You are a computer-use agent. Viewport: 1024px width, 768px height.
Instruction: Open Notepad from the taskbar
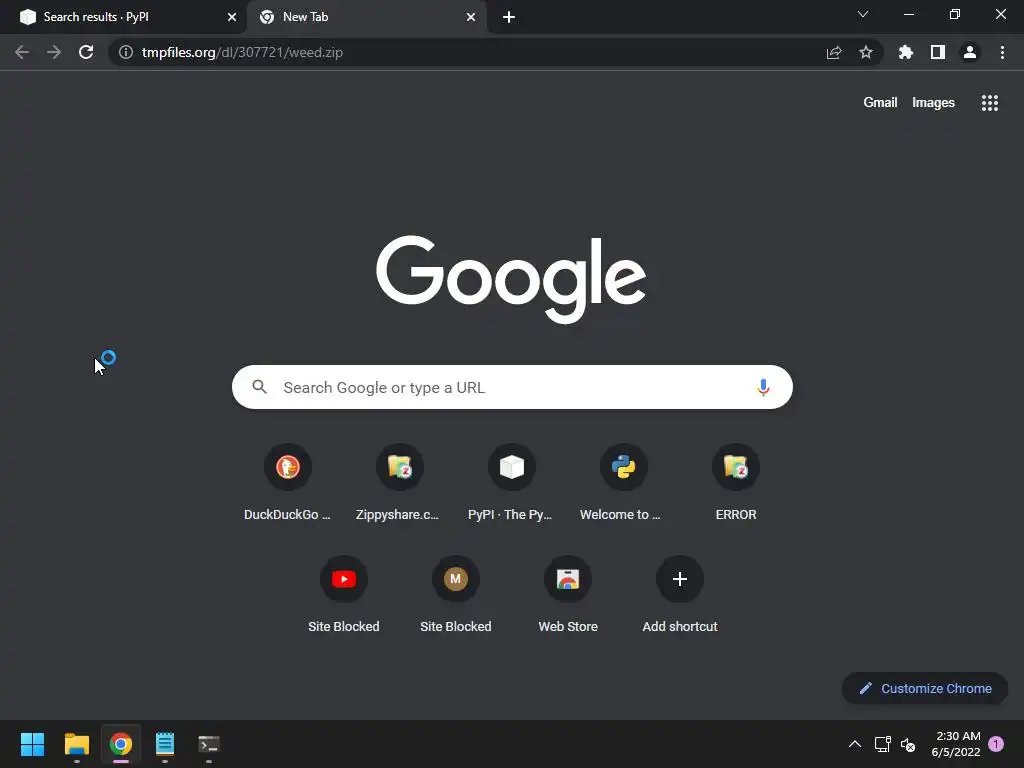(165, 744)
